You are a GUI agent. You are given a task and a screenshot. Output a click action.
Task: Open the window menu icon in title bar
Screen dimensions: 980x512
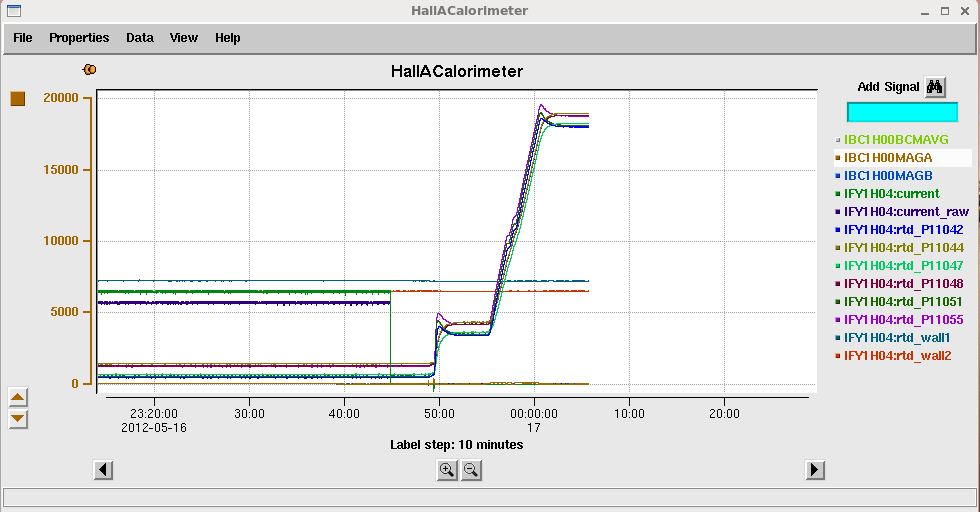click(14, 11)
